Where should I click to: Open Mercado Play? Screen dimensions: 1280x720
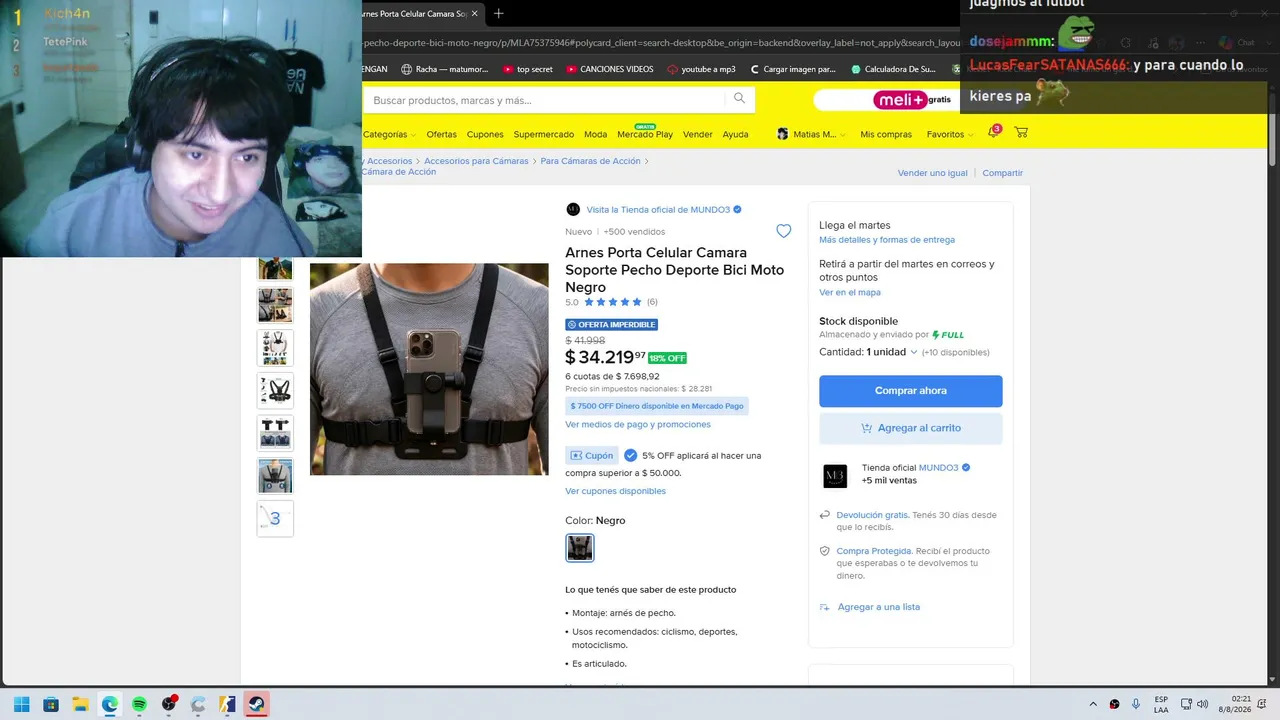[x=645, y=134]
